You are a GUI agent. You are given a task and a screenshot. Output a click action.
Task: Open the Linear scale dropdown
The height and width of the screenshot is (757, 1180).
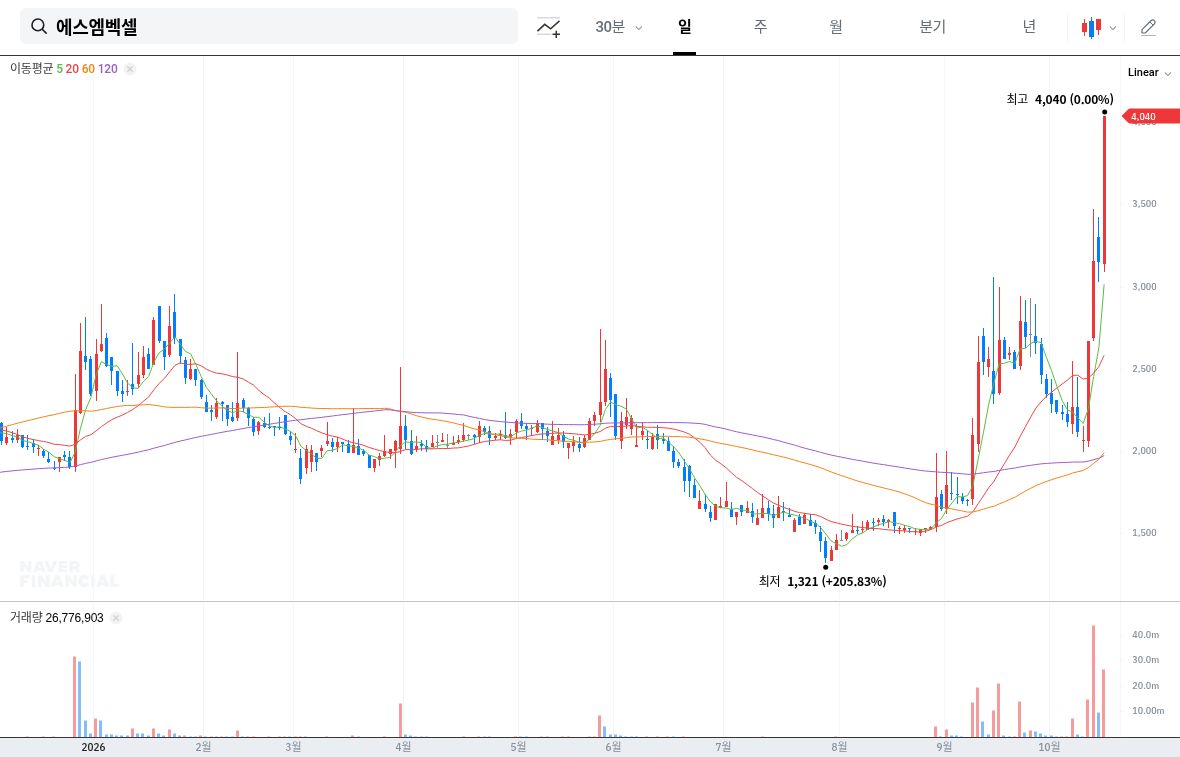tap(1149, 73)
